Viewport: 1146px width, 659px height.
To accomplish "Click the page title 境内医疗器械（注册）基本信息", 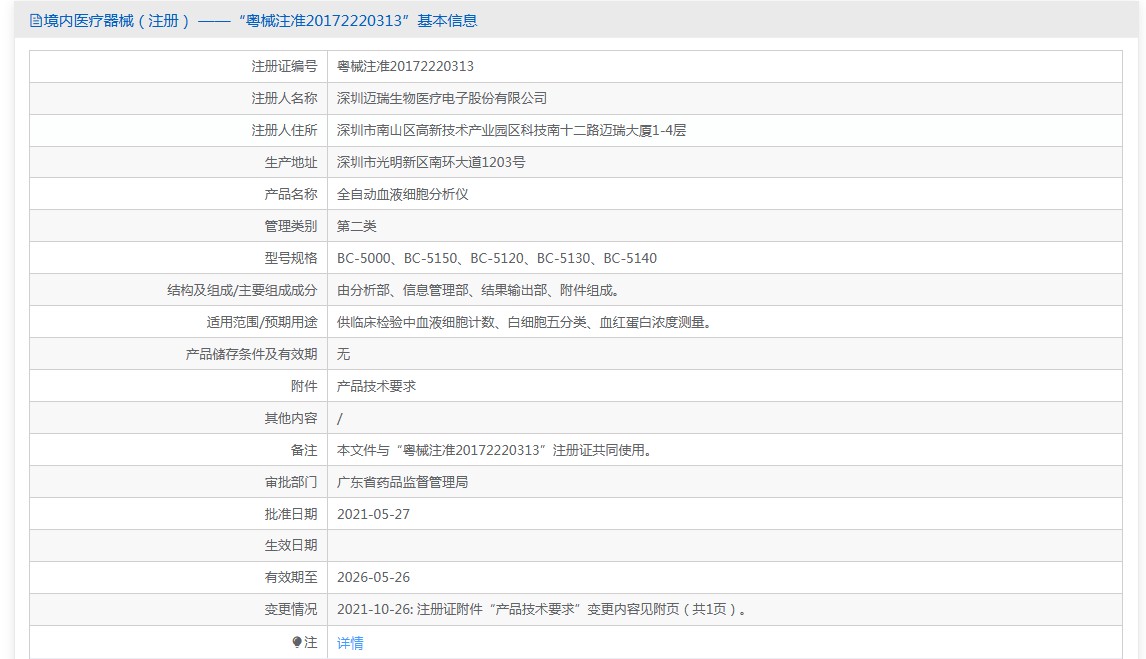I will (260, 20).
